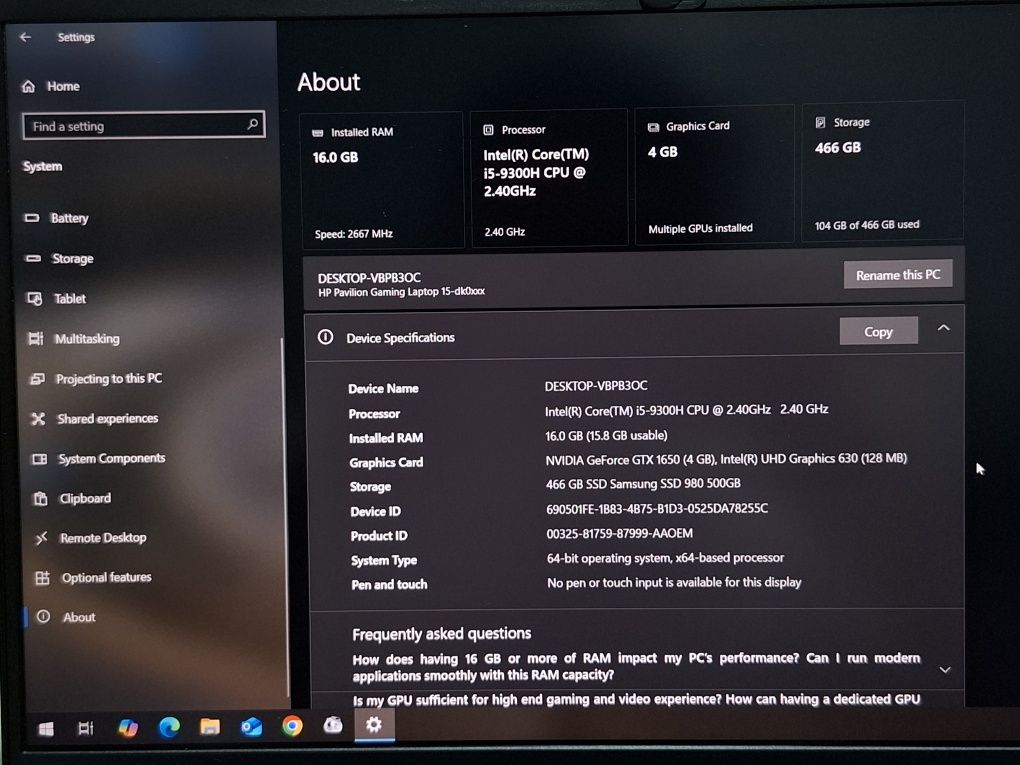Screen dimensions: 1020x765
Task: Click '16.0 GB (15.8 GB usable)' text
Action: click(606, 435)
